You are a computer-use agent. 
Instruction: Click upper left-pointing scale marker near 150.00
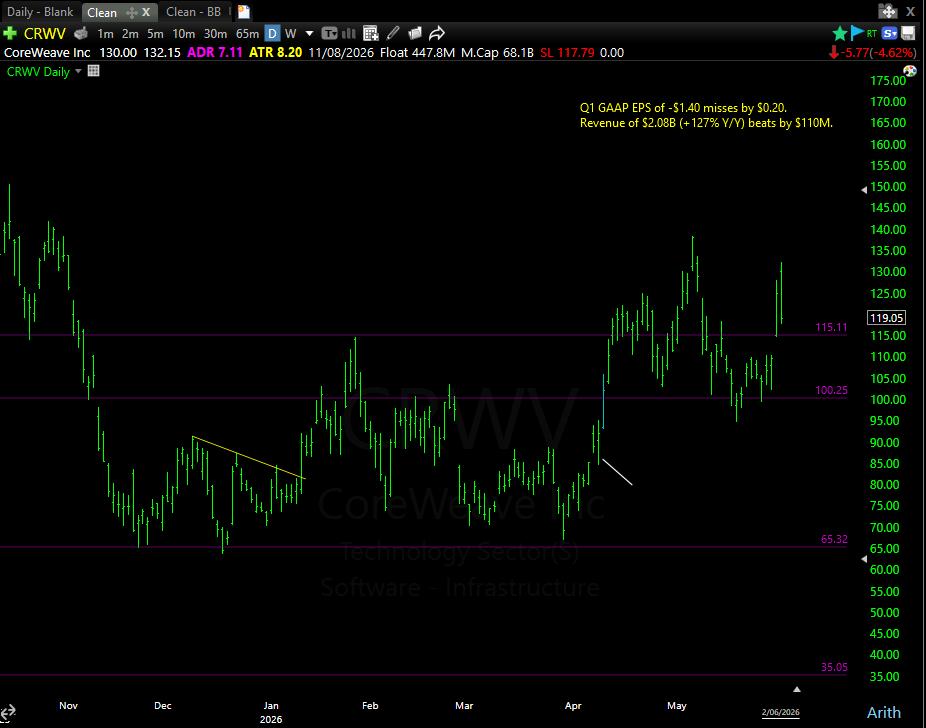864,190
